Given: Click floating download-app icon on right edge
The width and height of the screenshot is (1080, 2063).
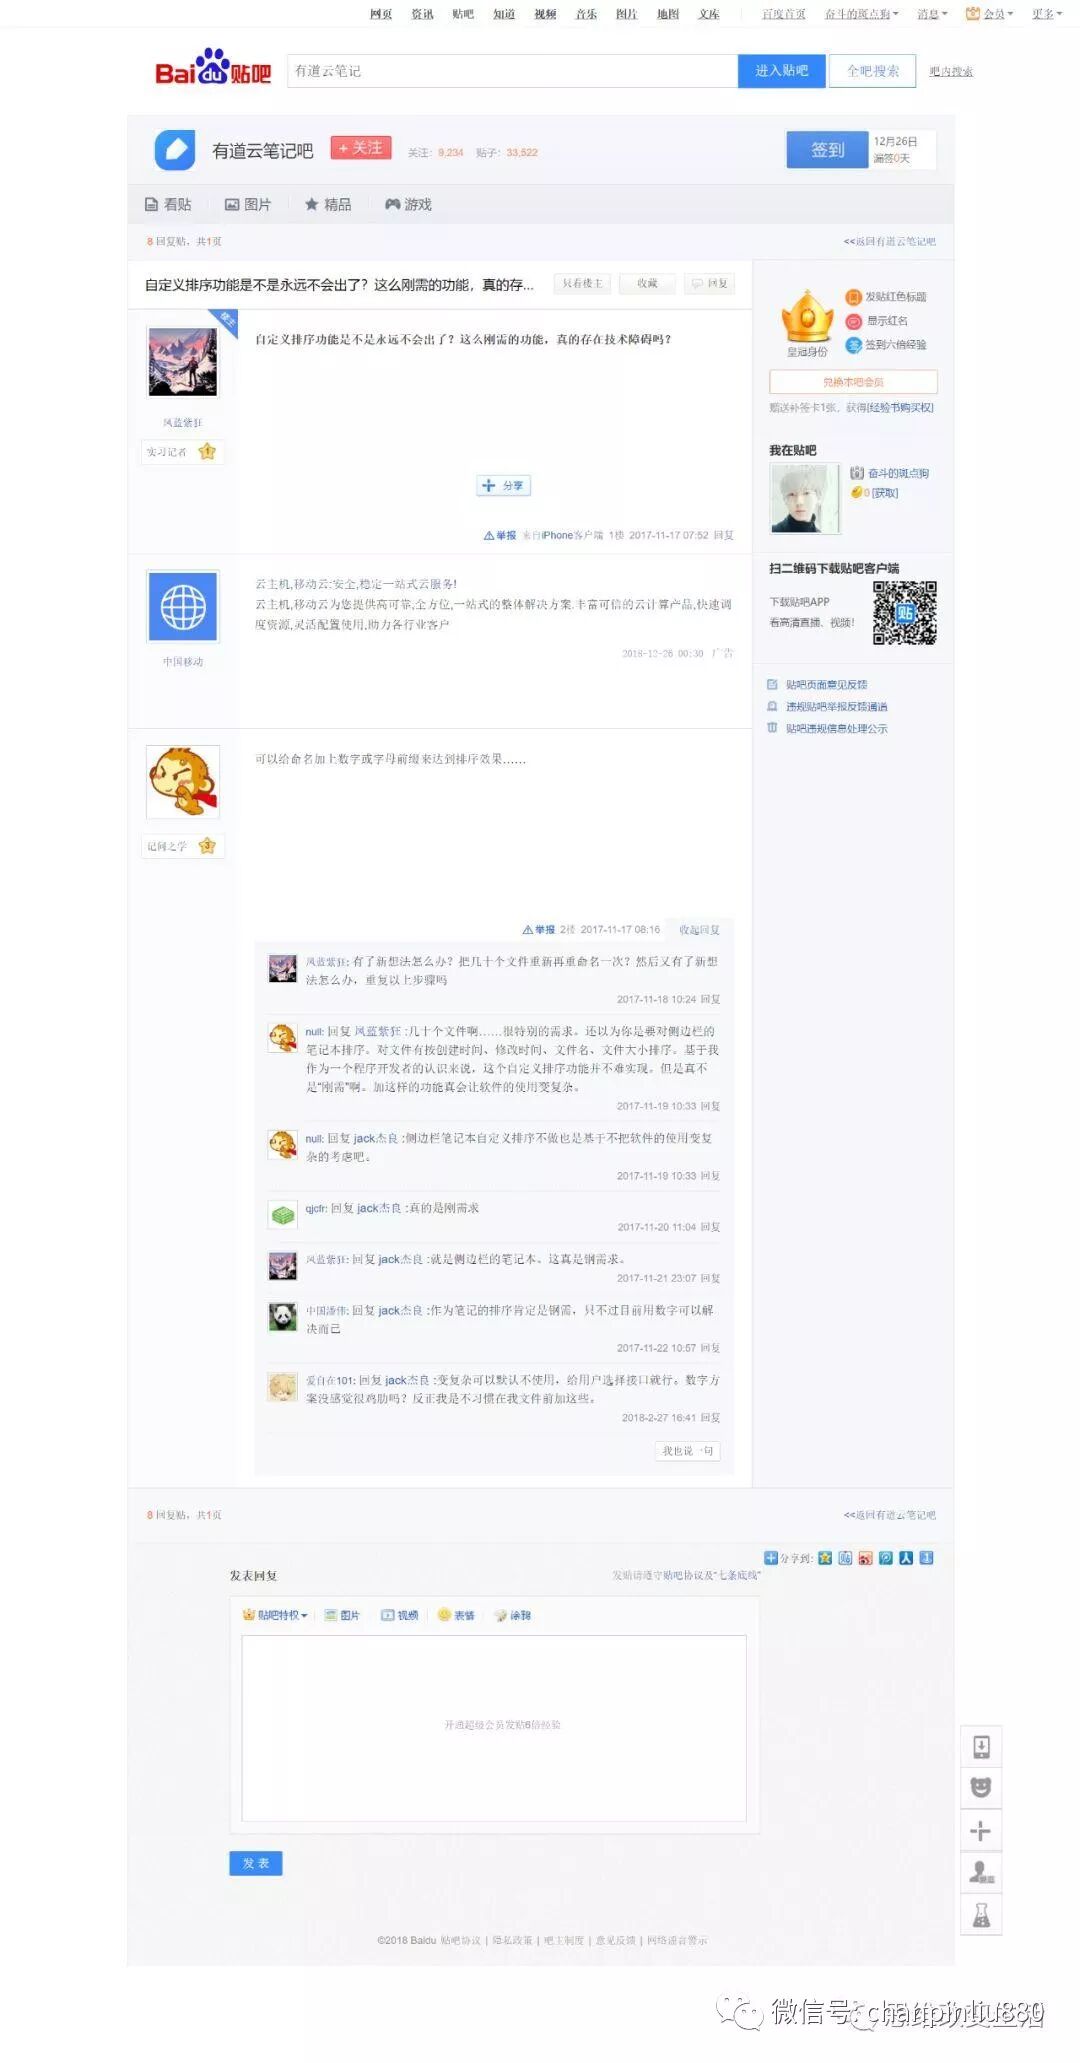Looking at the screenshot, I should click(x=981, y=1746).
